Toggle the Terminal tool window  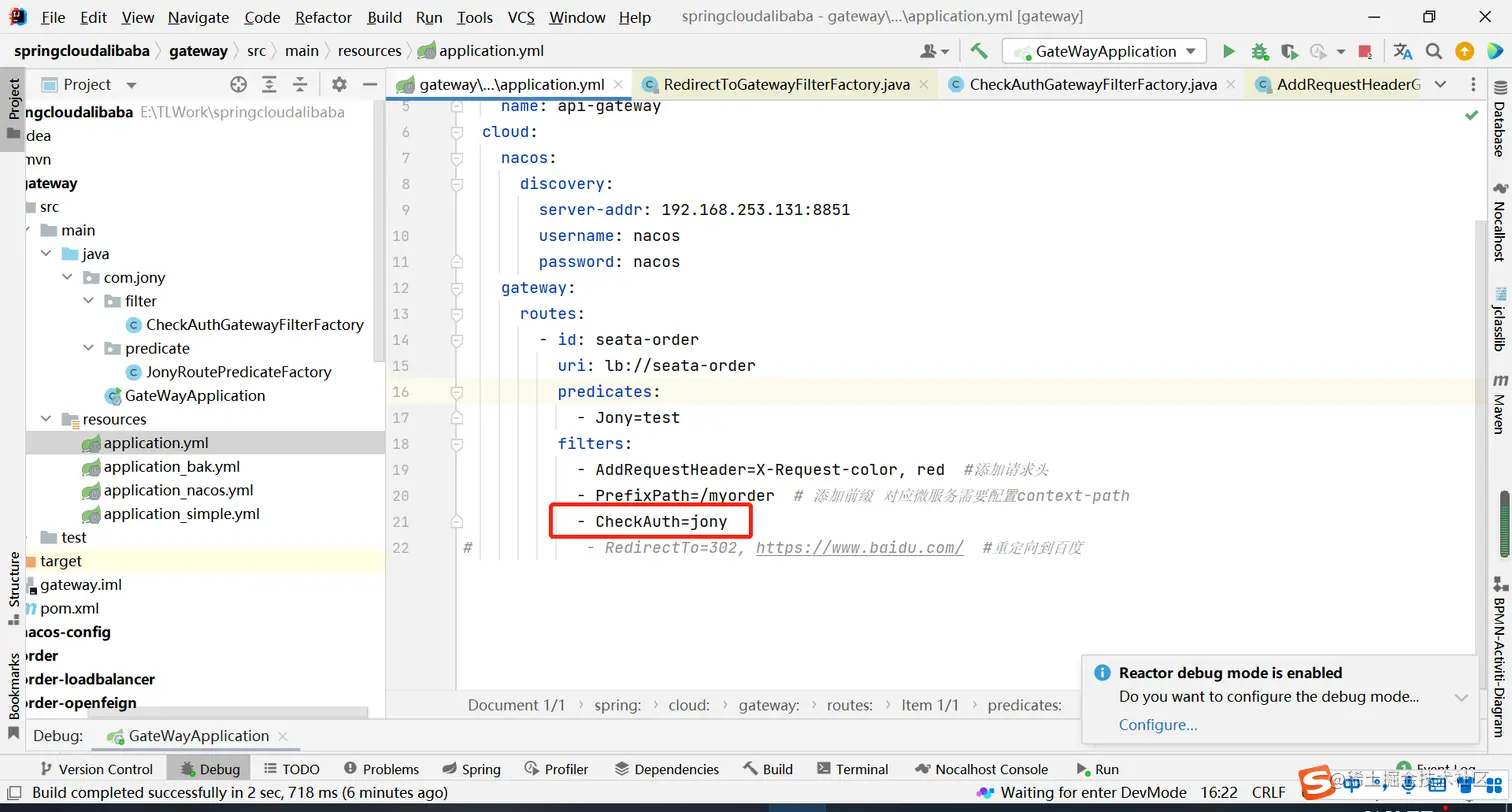click(x=852, y=769)
